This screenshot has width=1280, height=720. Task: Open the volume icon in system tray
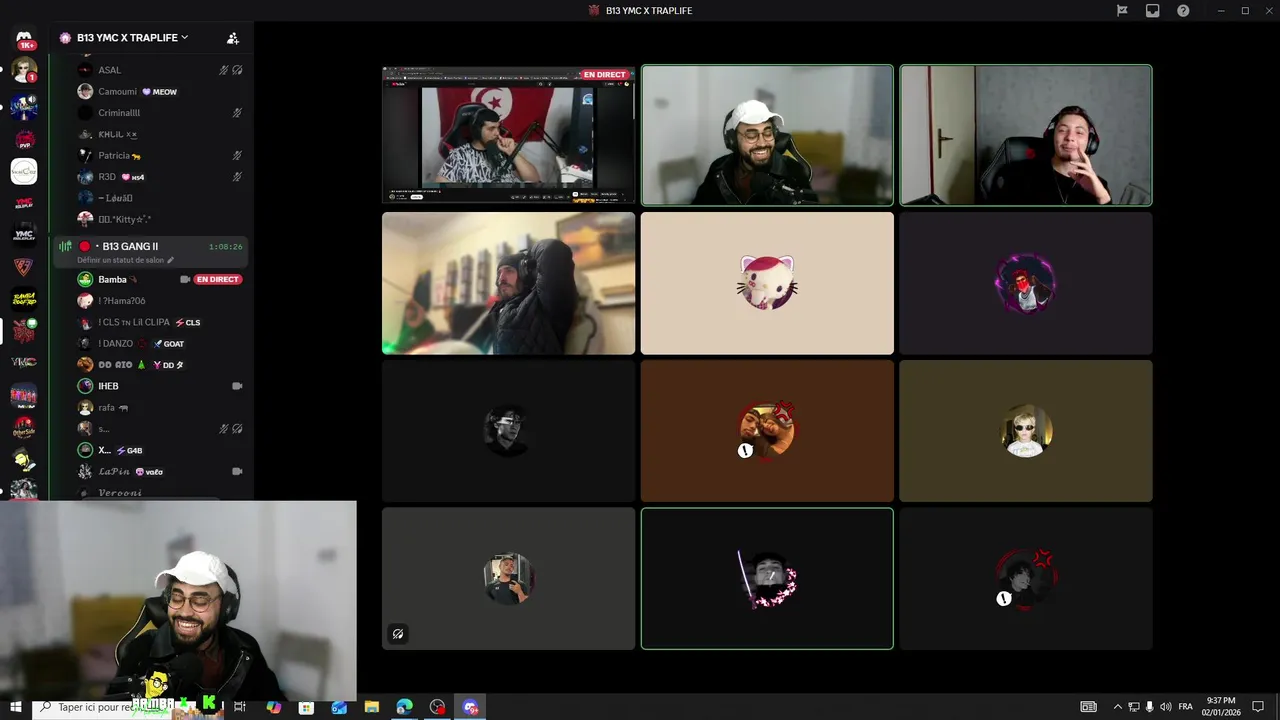[1165, 707]
